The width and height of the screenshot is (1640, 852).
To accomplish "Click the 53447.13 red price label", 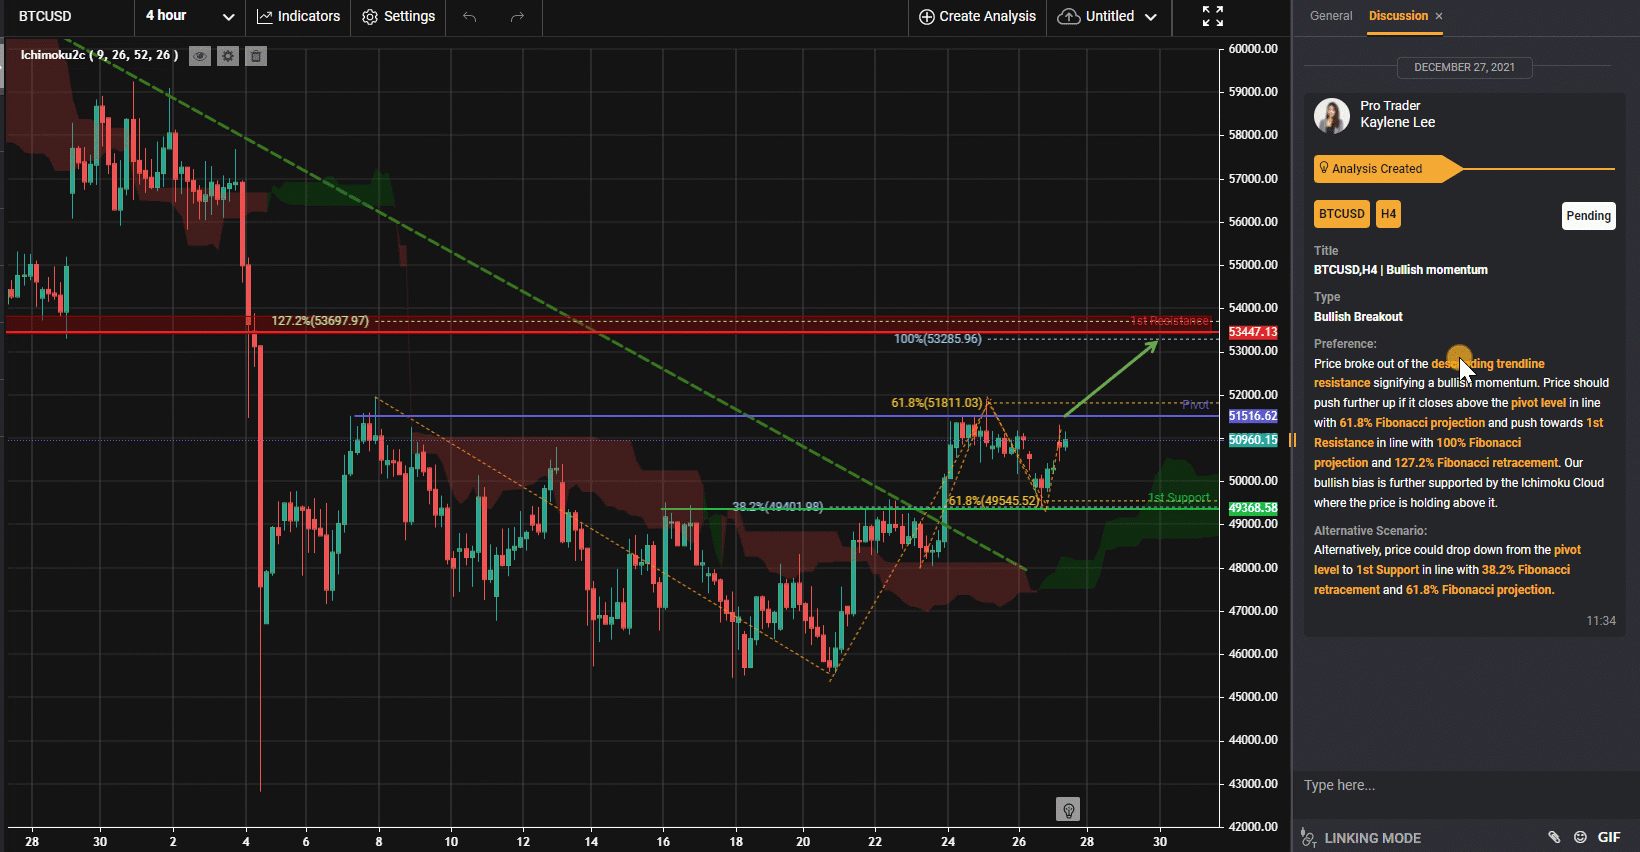I will pos(1253,332).
